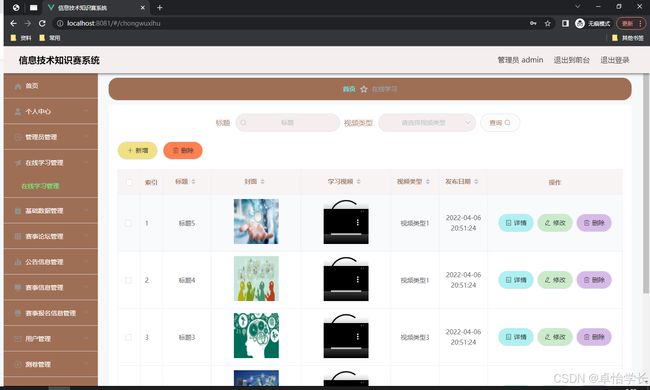Click the home icon in the sidebar
The height and width of the screenshot is (390, 650).
(x=18, y=86)
